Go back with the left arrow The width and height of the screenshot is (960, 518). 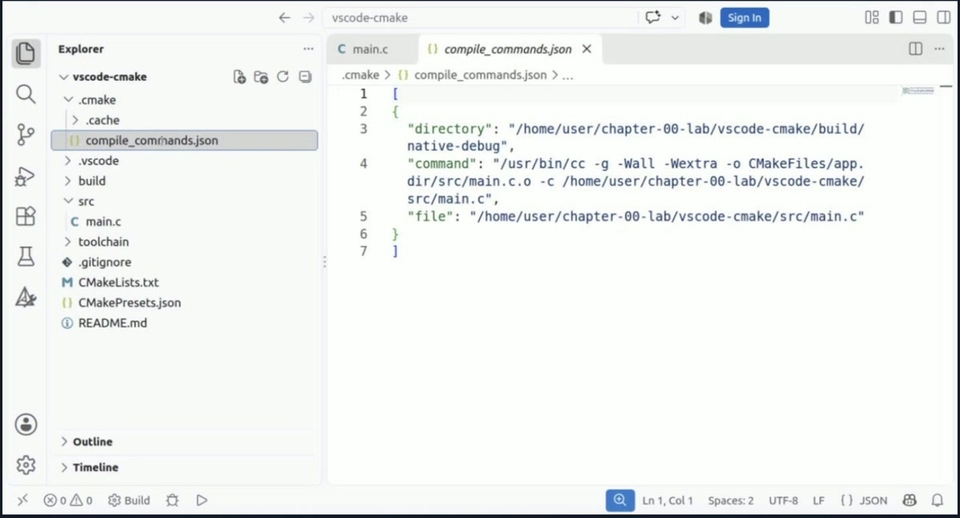tap(284, 18)
